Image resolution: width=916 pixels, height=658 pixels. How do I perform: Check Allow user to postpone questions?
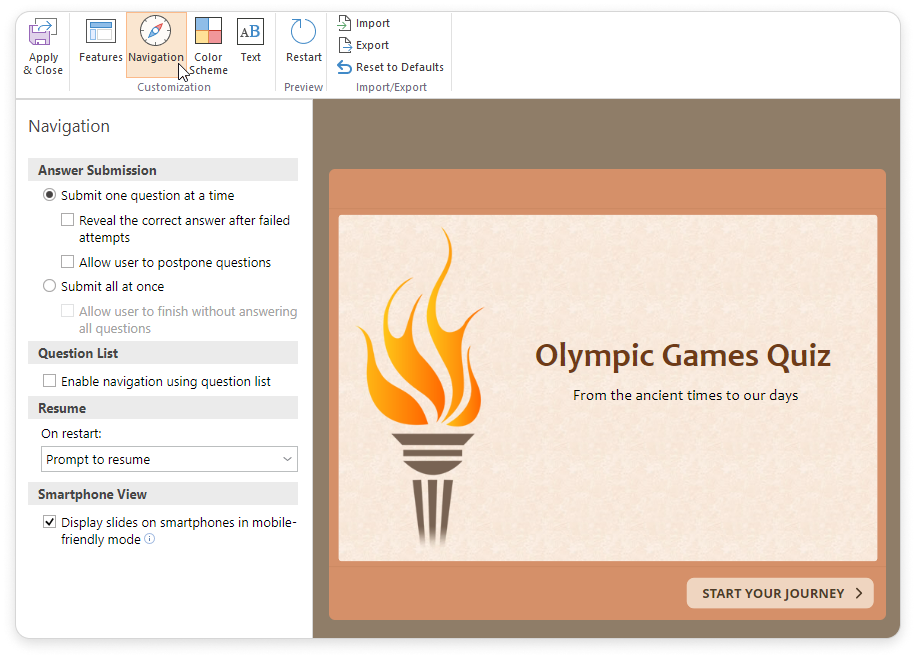tap(68, 263)
